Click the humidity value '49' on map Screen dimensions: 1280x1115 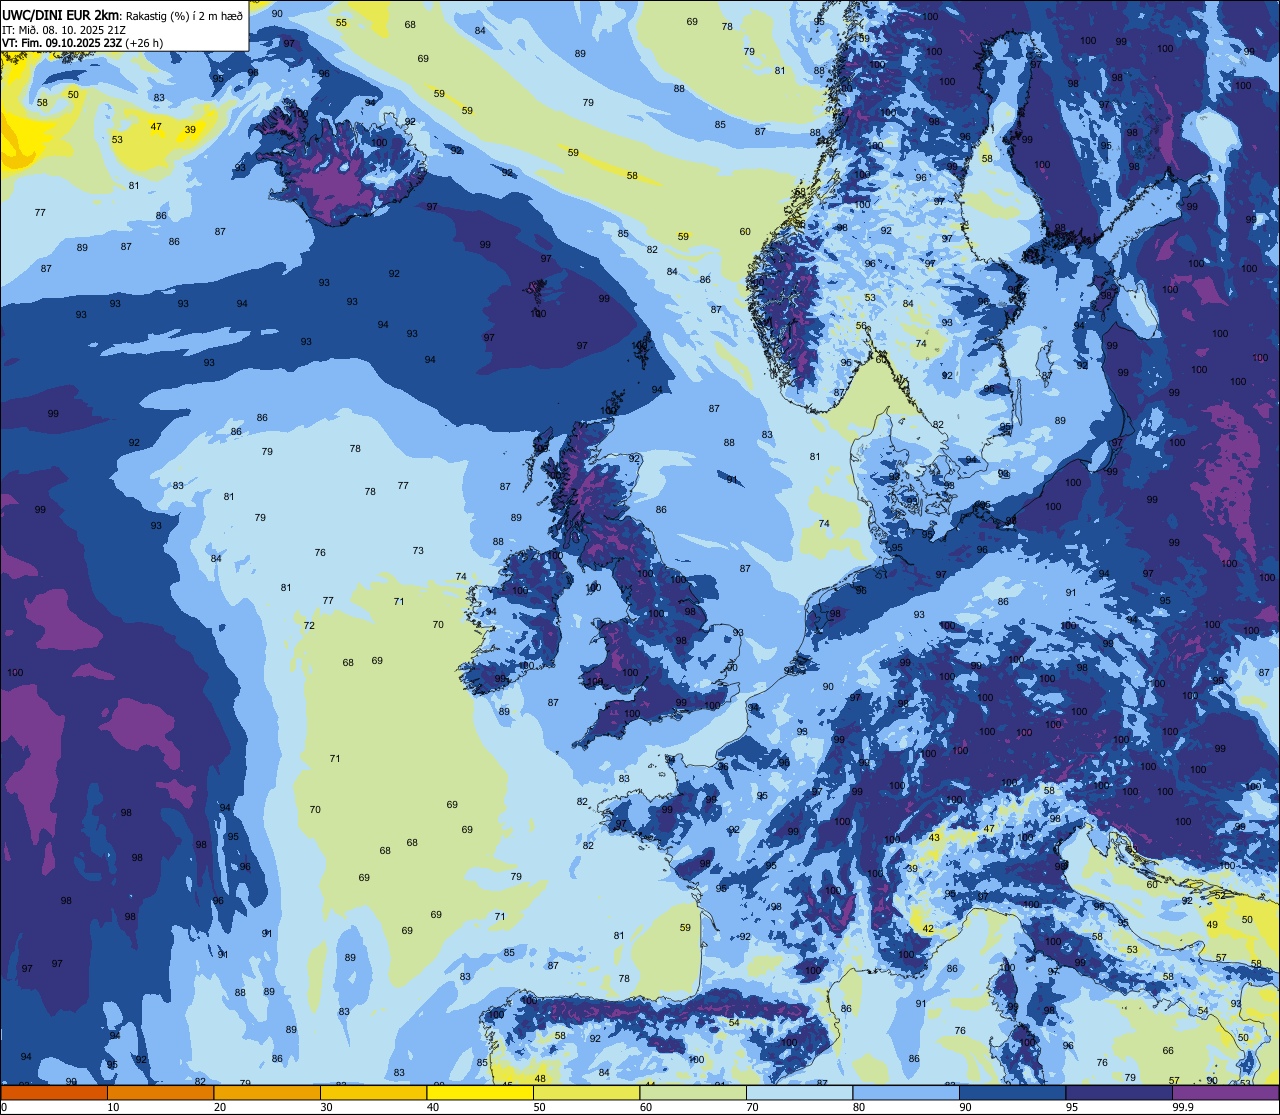(1212, 925)
